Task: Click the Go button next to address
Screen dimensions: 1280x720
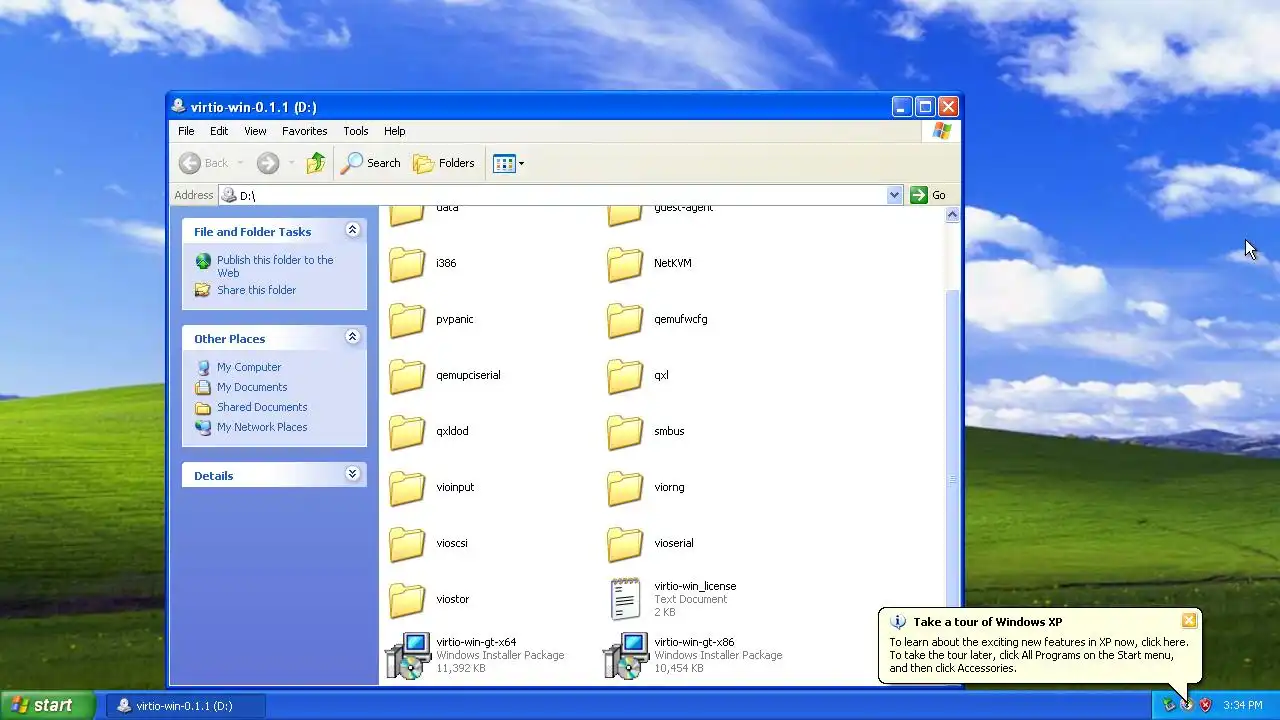Action: click(x=929, y=195)
